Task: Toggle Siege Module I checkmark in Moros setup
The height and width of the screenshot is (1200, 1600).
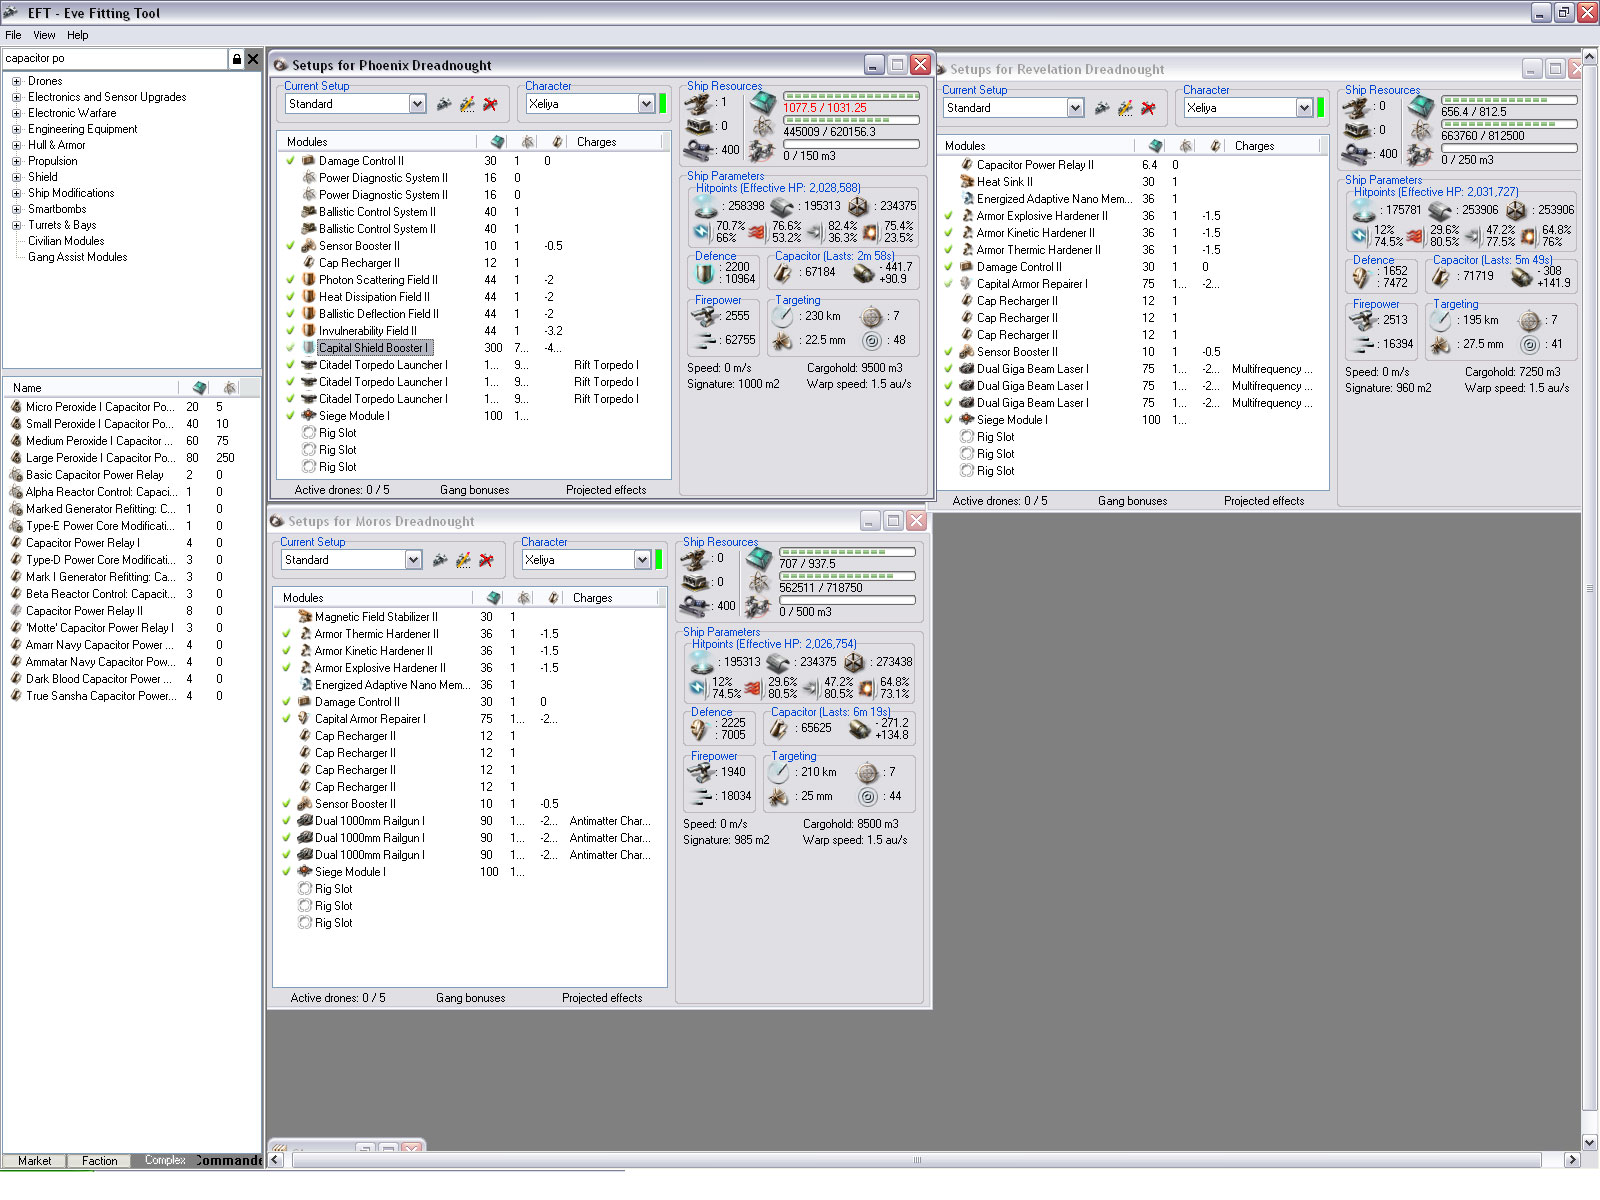Action: tap(286, 872)
